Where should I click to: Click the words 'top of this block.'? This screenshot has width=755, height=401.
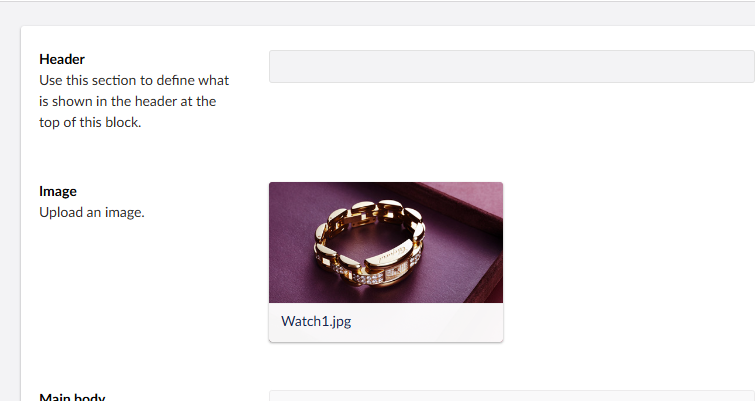90,122
